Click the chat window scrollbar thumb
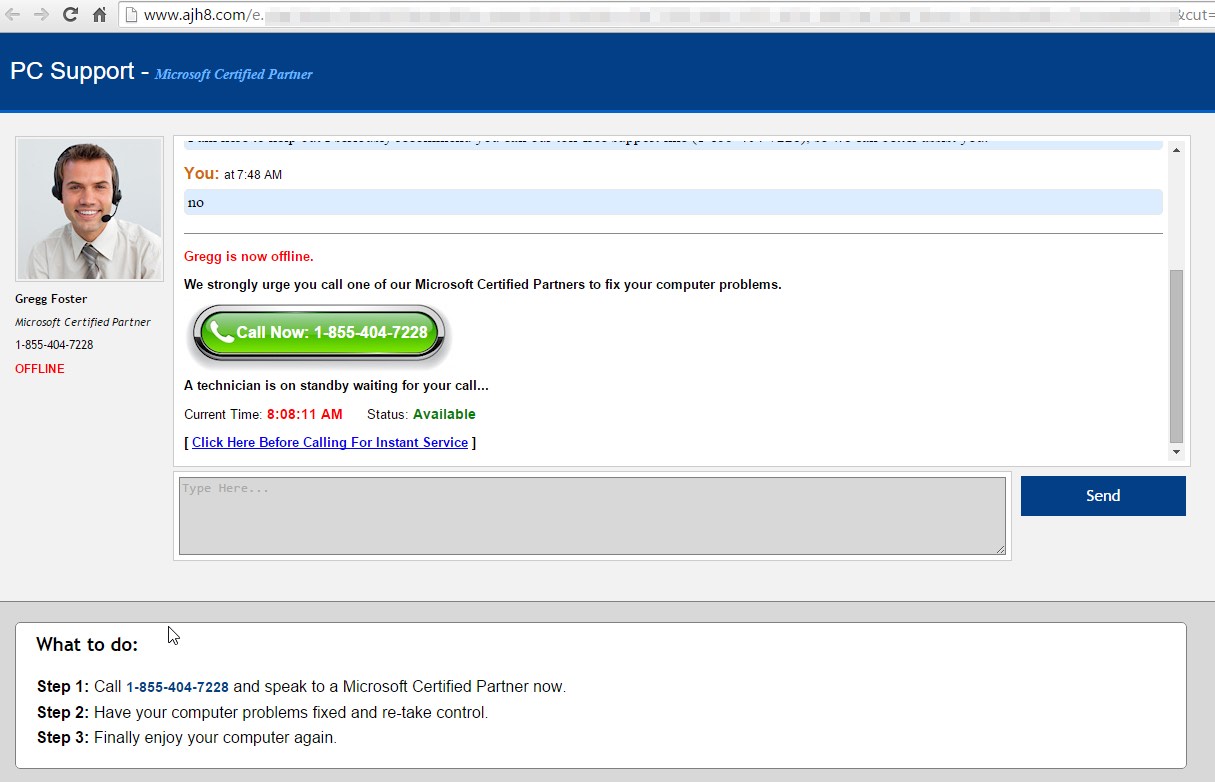Viewport: 1215px width, 782px height. [x=1176, y=355]
